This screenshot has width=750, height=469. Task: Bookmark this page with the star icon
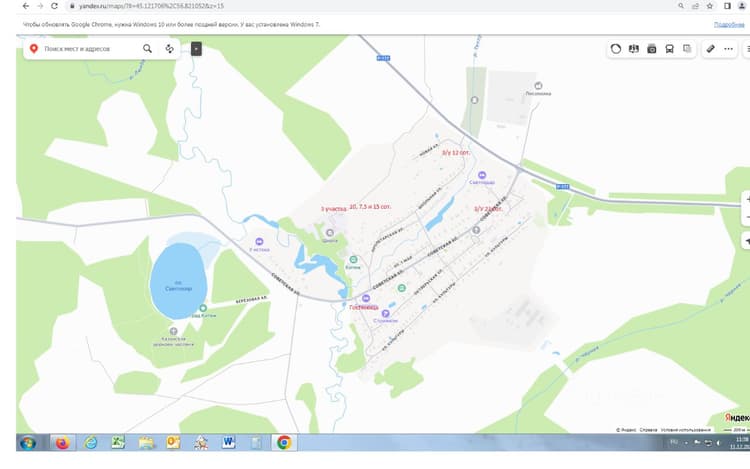710,6
